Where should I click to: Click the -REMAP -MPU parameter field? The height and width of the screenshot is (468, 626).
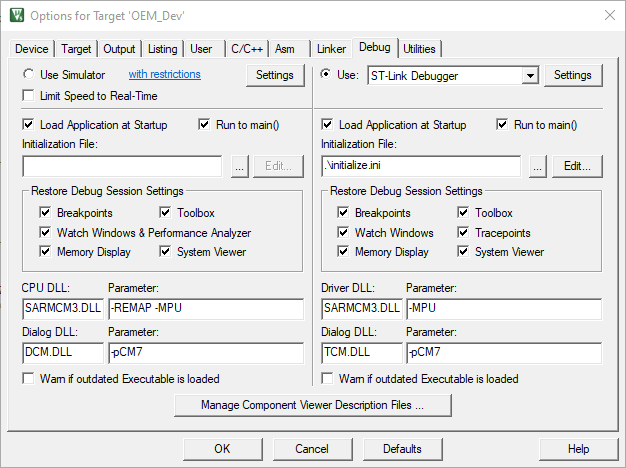(206, 309)
